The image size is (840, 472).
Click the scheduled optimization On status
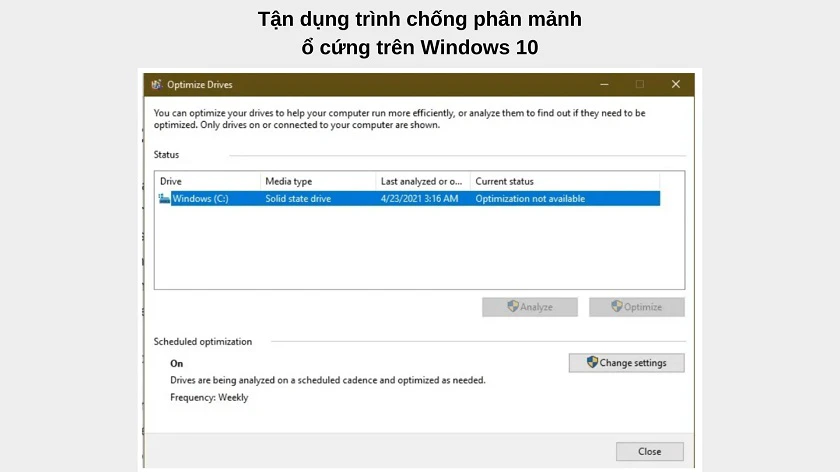click(x=177, y=364)
